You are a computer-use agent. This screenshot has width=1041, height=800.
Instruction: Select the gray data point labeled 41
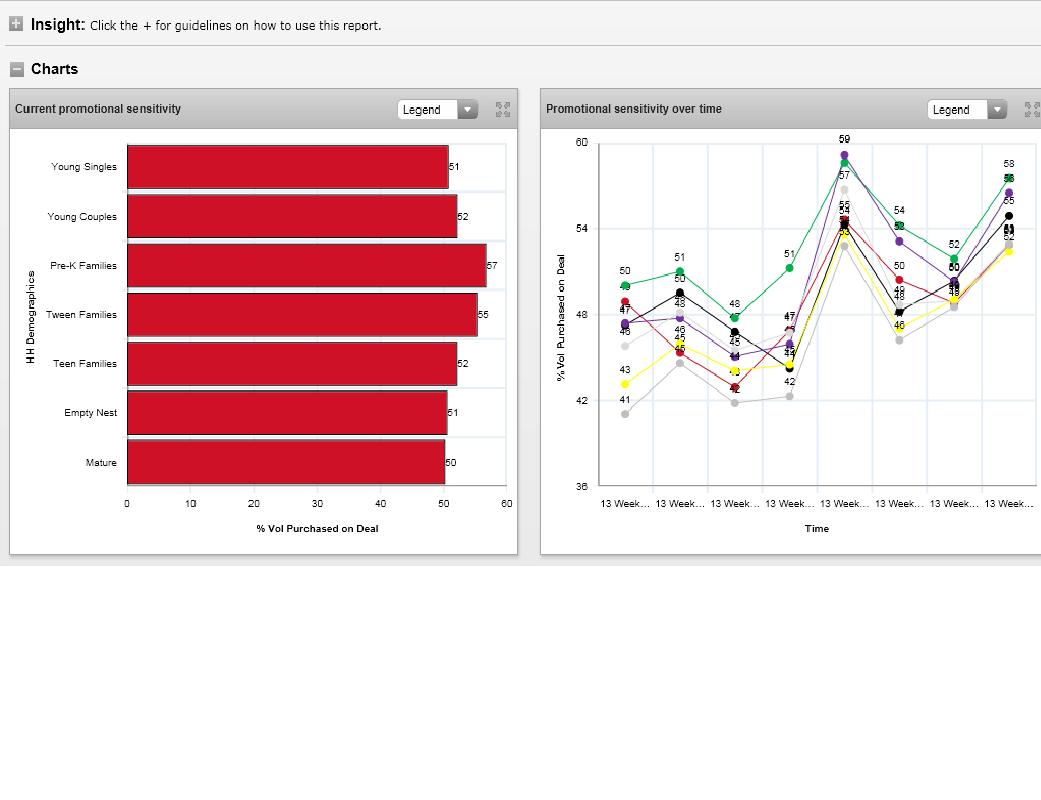click(625, 414)
